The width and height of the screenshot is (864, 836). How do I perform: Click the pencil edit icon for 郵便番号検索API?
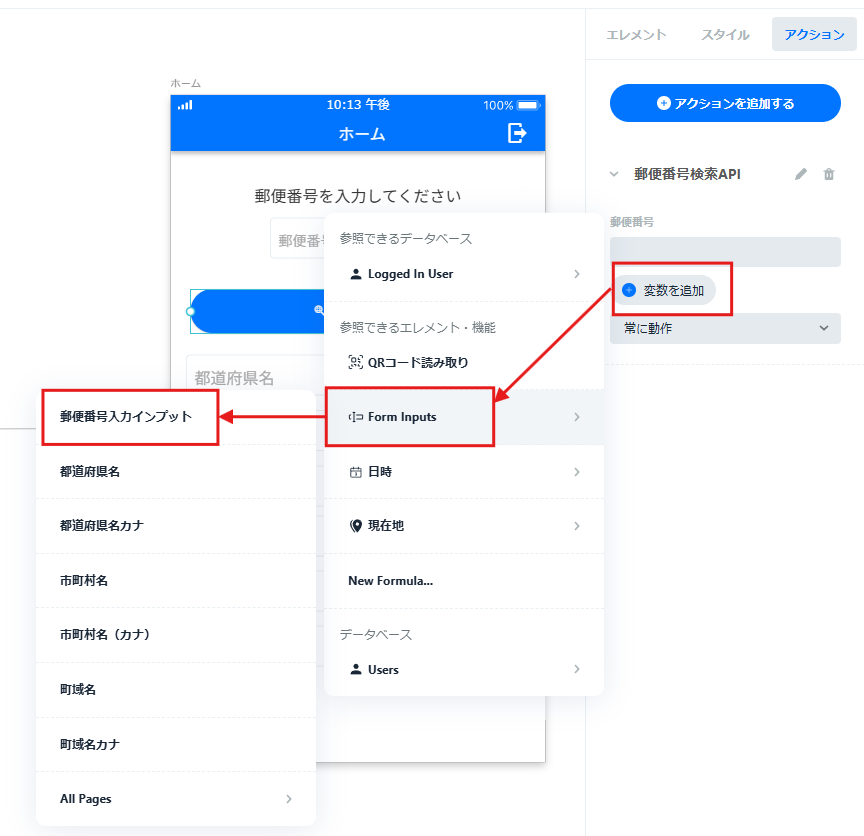[x=801, y=174]
